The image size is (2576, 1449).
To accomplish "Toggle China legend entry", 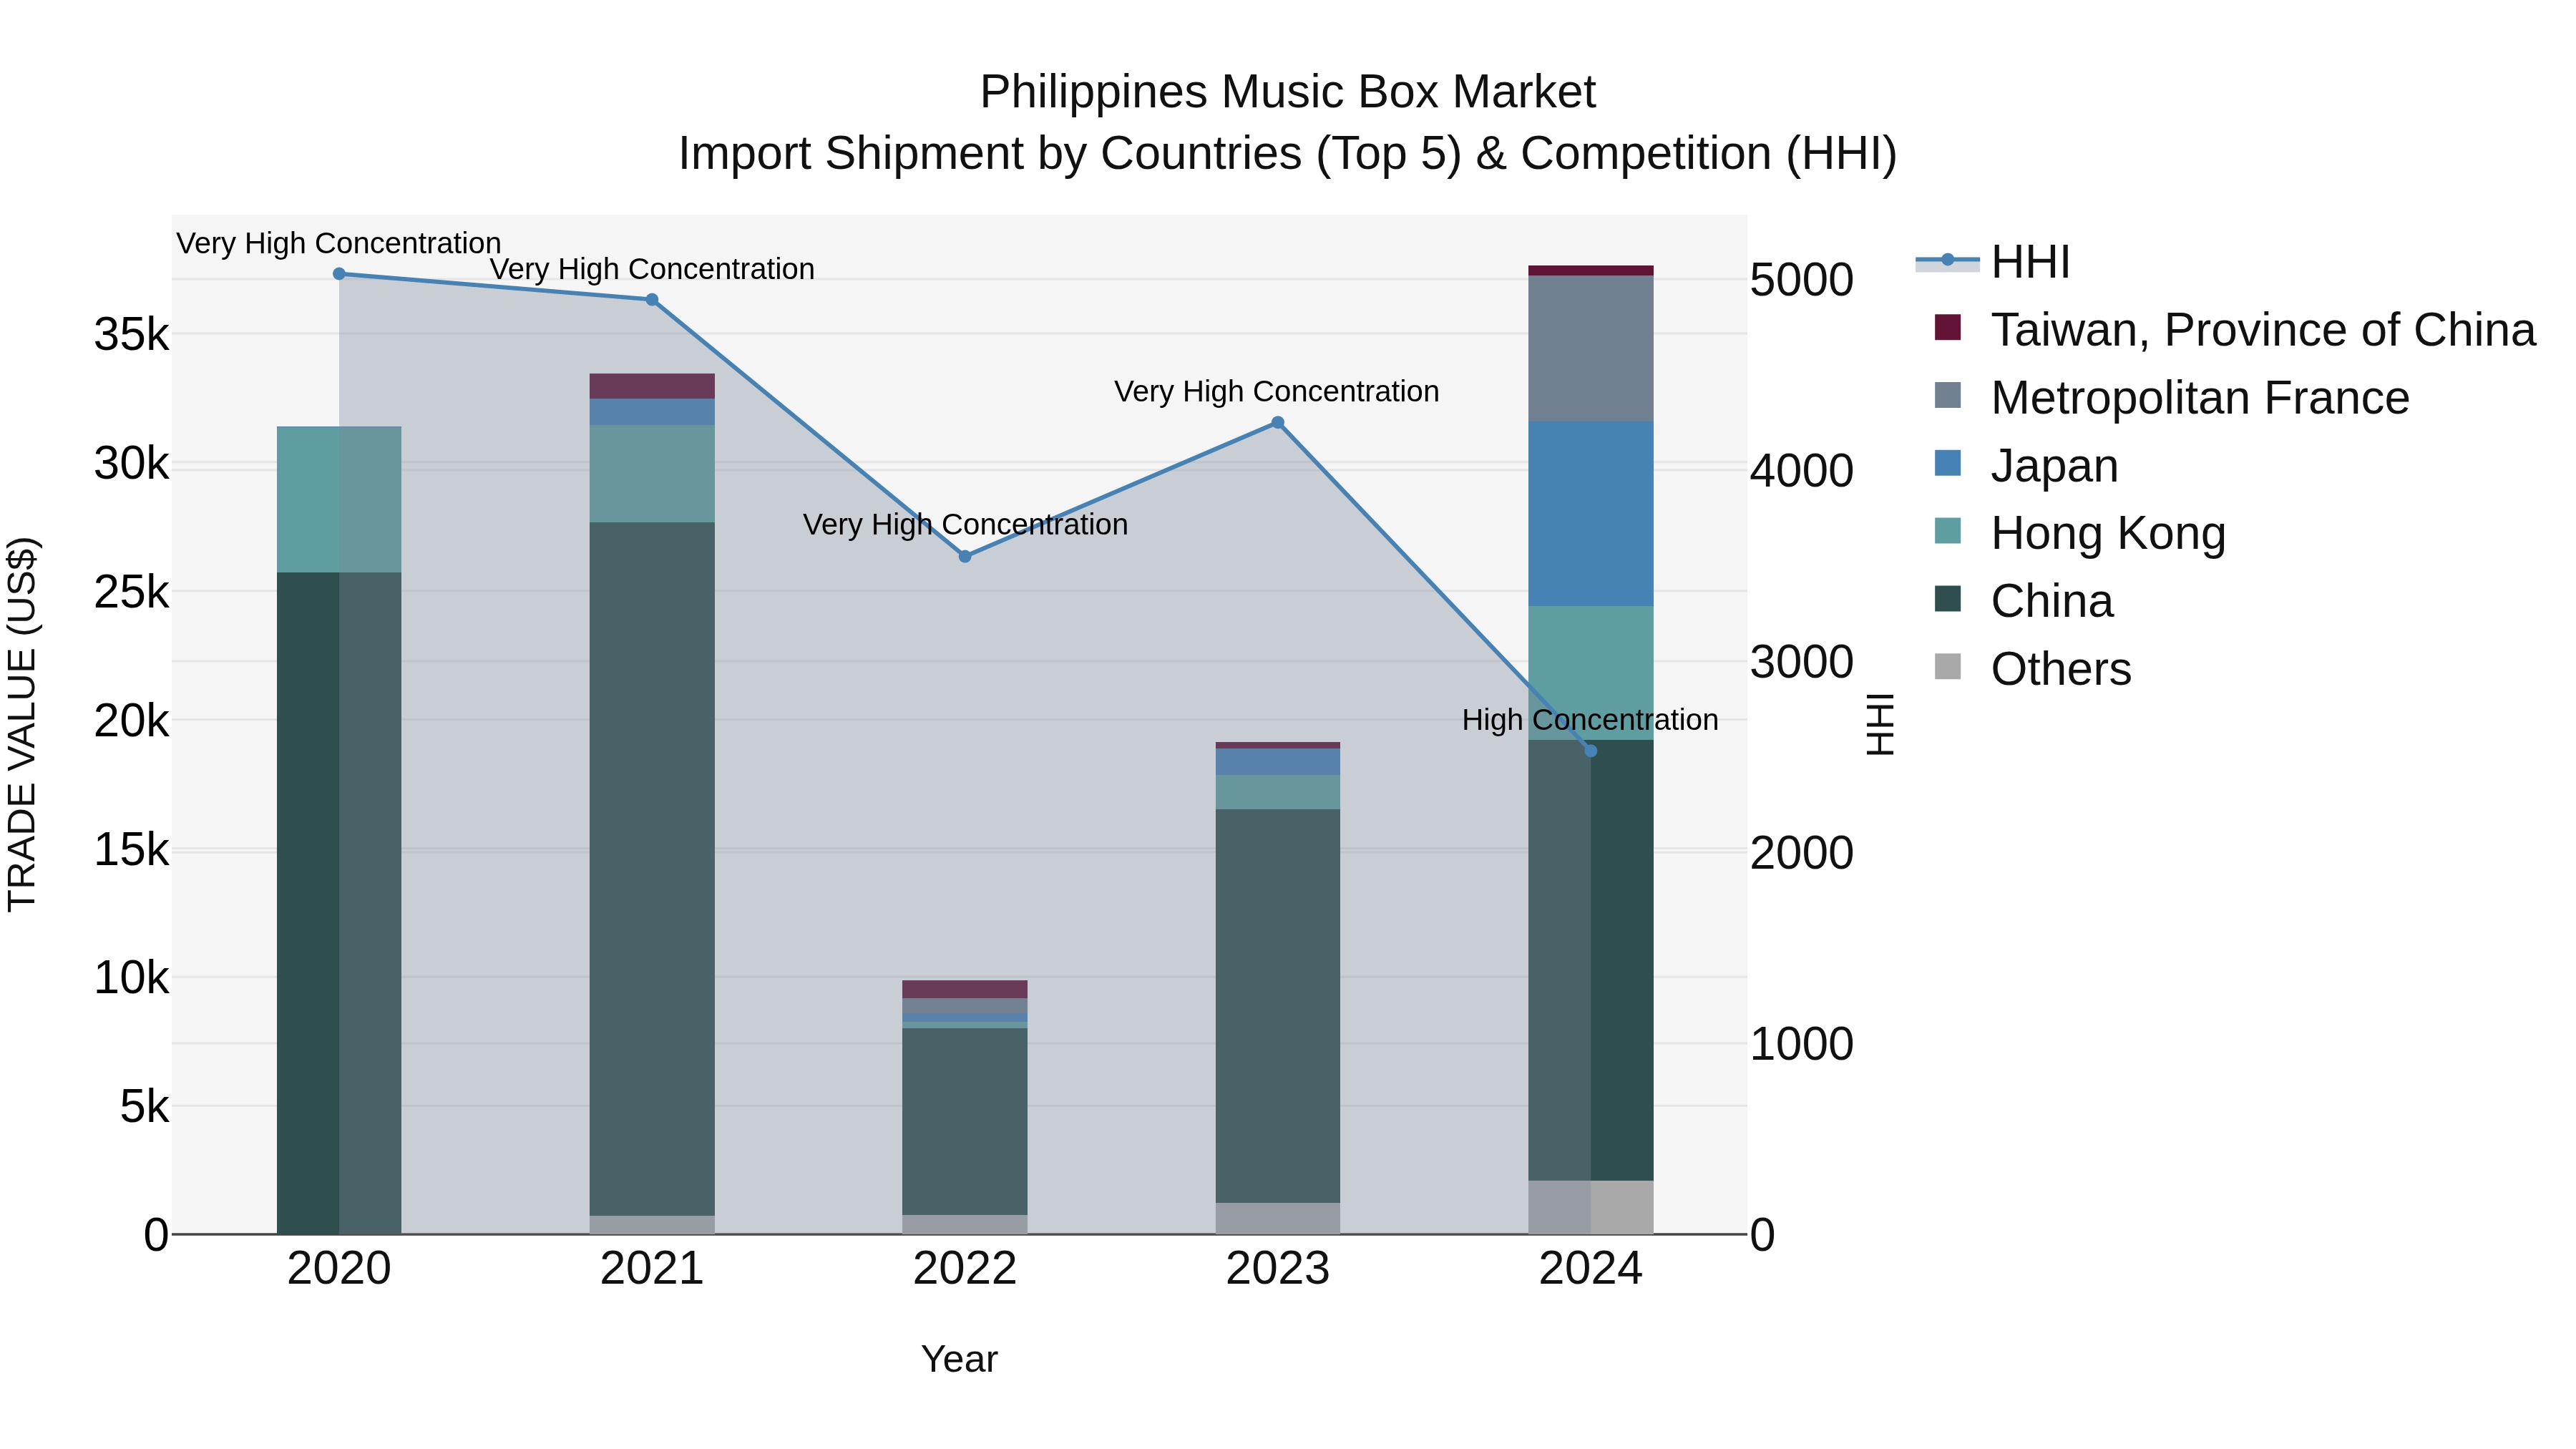I will pyautogui.click(x=2024, y=601).
